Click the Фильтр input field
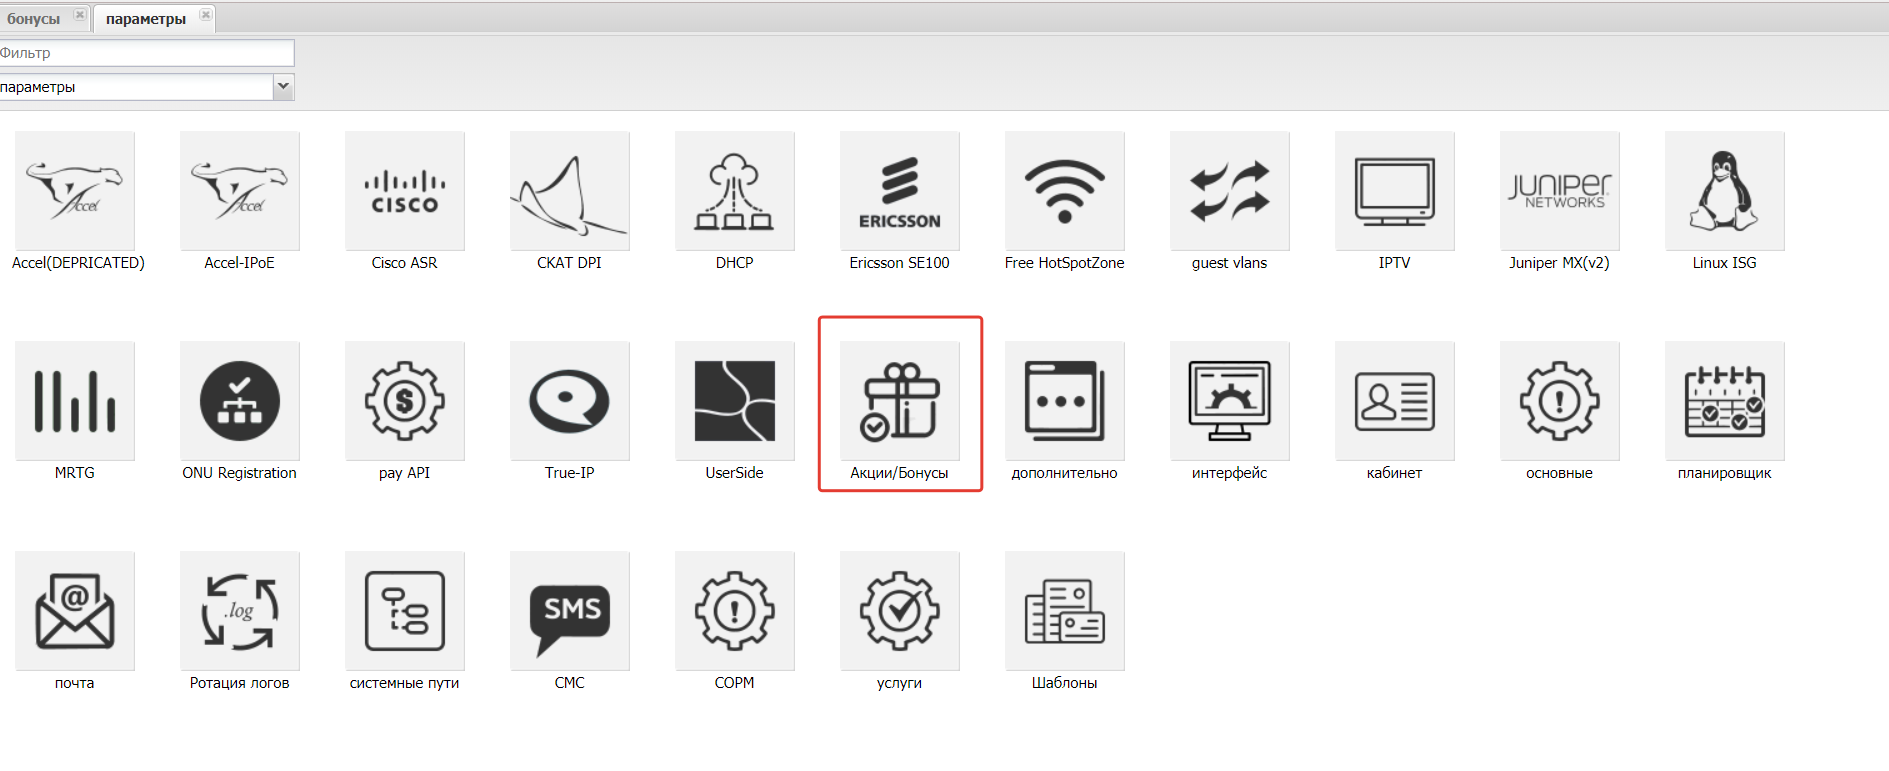 tap(146, 53)
